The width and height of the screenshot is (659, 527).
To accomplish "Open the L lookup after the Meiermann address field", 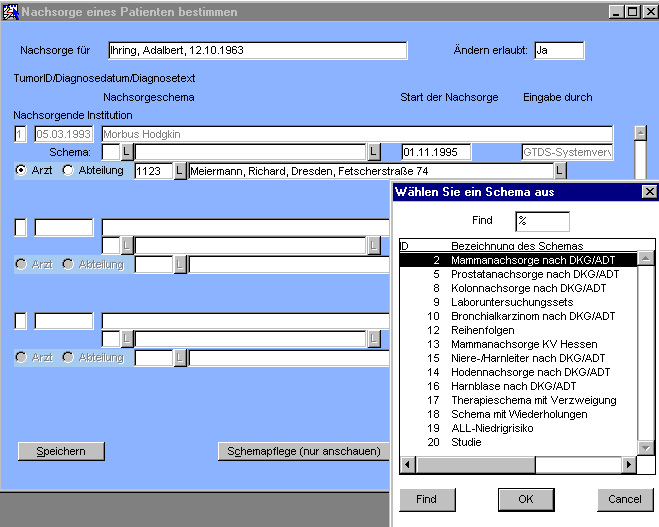I will (560, 171).
